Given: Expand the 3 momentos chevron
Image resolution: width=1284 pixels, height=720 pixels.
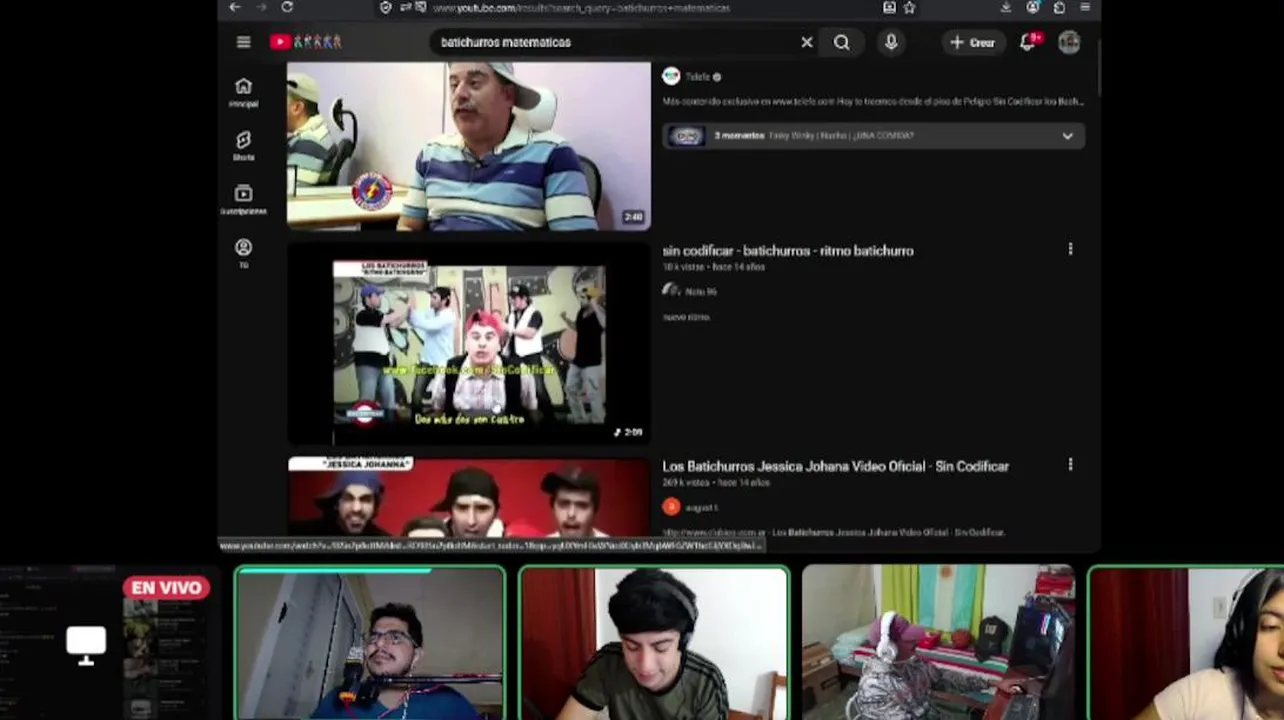Looking at the screenshot, I should pyautogui.click(x=1067, y=136).
